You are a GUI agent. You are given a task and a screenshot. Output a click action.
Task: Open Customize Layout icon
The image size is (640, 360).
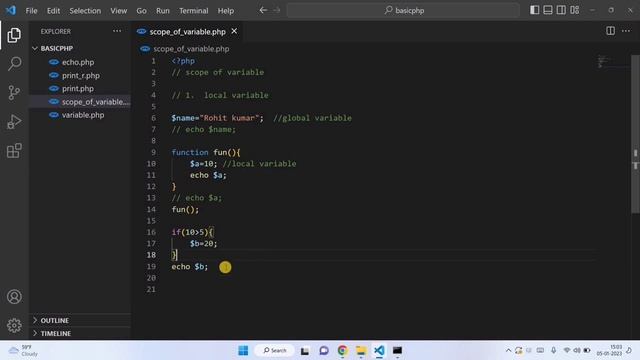click(x=575, y=10)
